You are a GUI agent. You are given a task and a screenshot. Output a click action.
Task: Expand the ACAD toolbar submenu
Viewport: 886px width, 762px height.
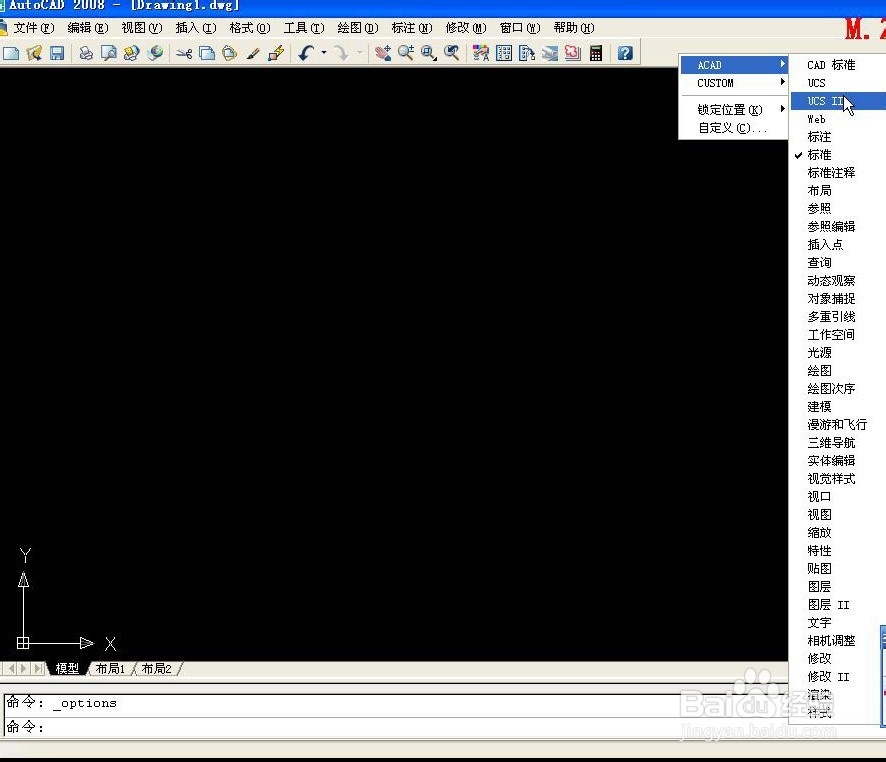(x=733, y=65)
